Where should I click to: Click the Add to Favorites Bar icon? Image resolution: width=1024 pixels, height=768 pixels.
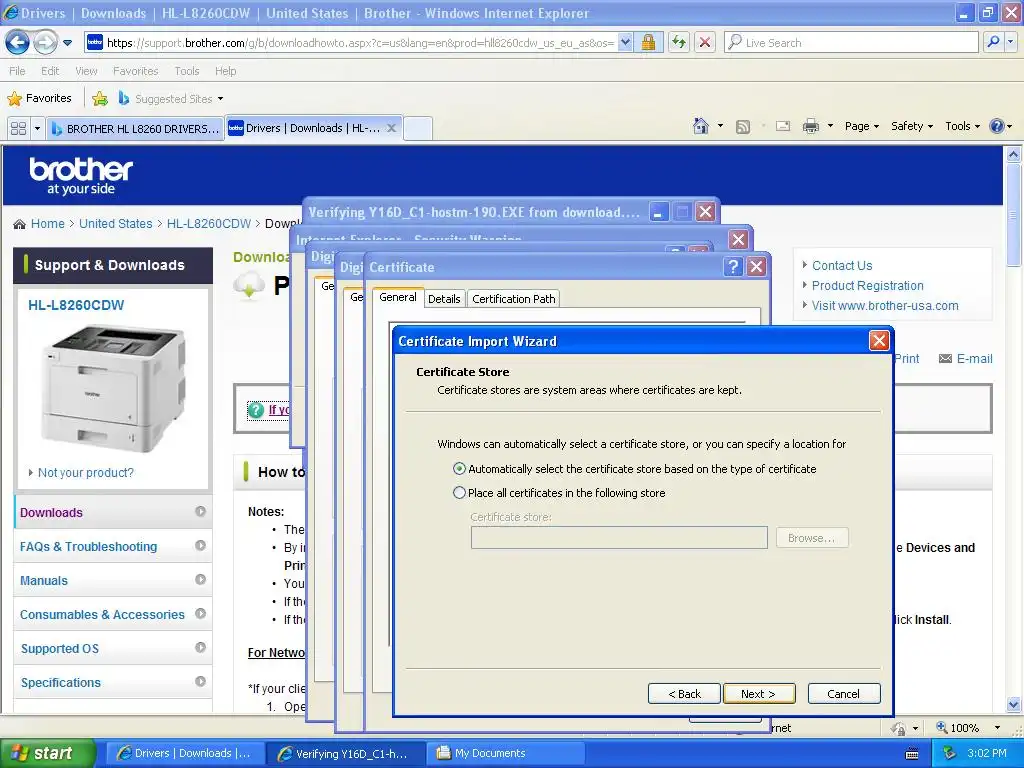[100, 99]
